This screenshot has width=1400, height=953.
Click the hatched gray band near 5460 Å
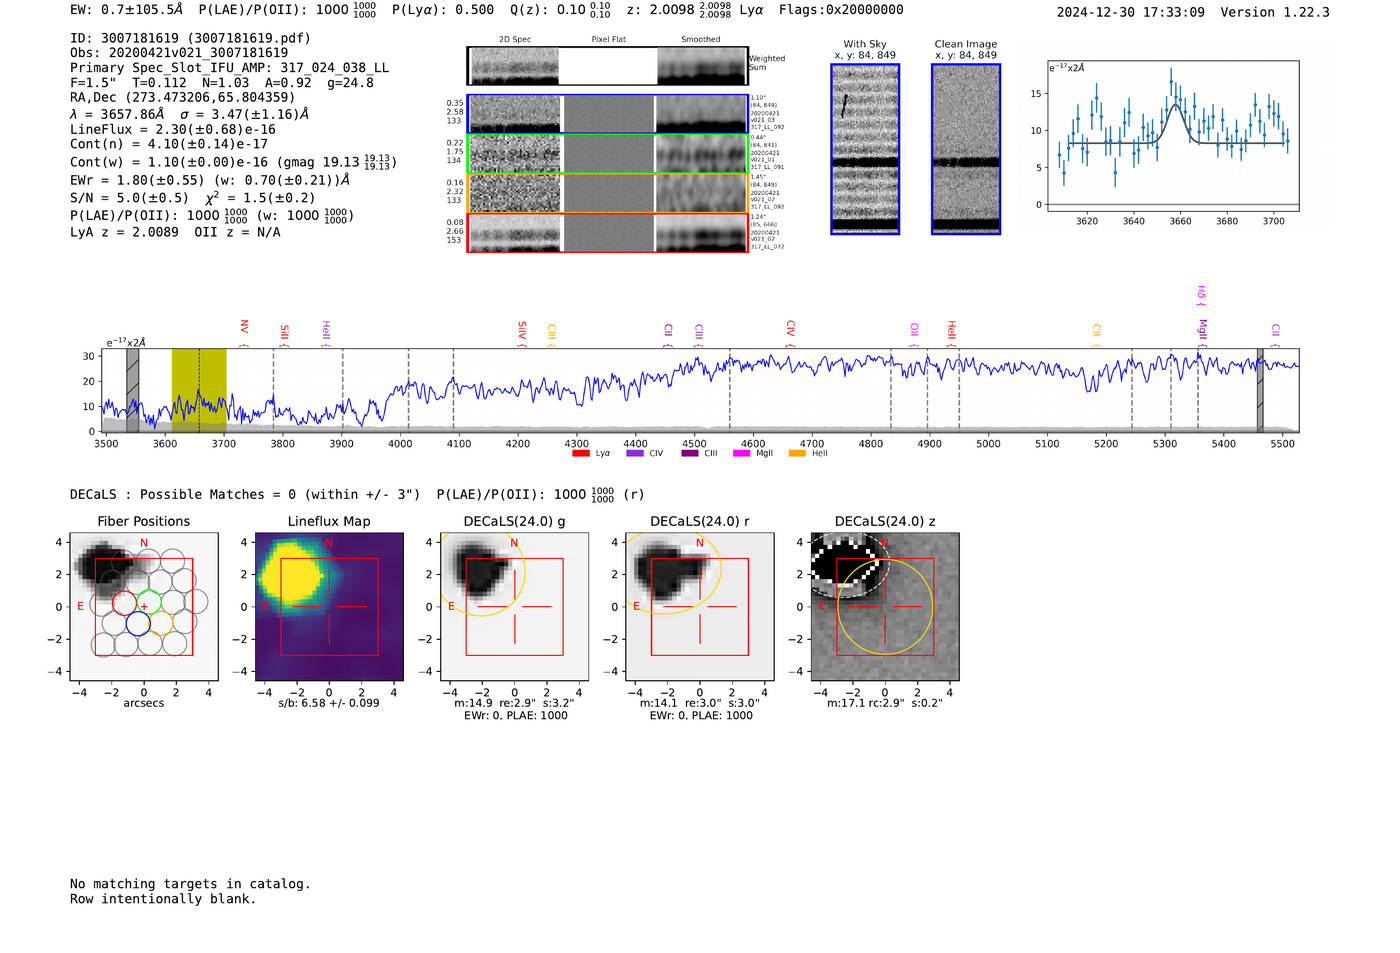(x=1260, y=390)
